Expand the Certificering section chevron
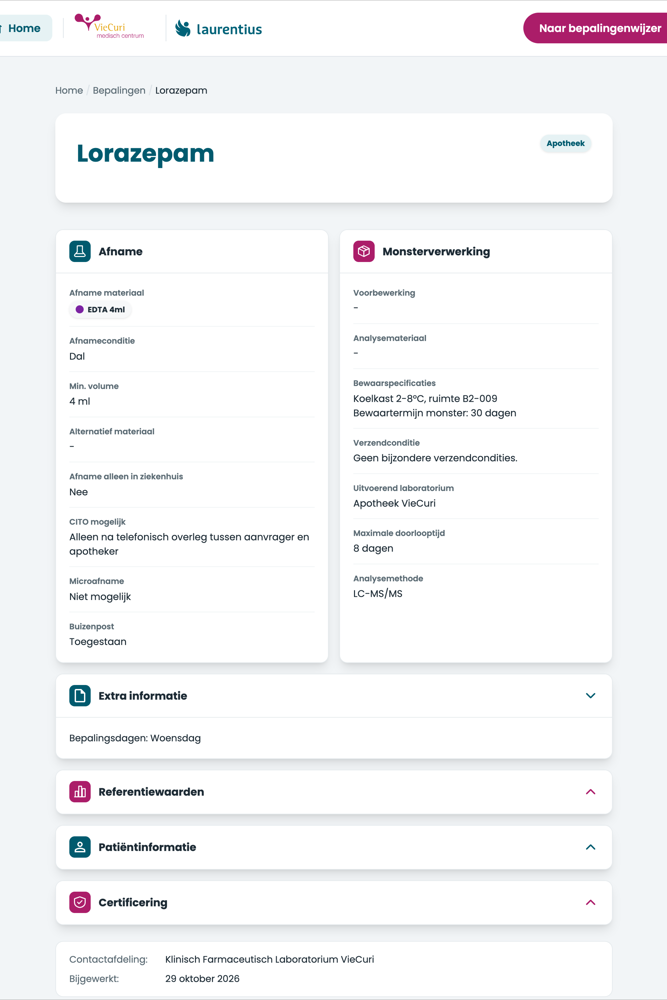The image size is (667, 1000). (x=590, y=902)
